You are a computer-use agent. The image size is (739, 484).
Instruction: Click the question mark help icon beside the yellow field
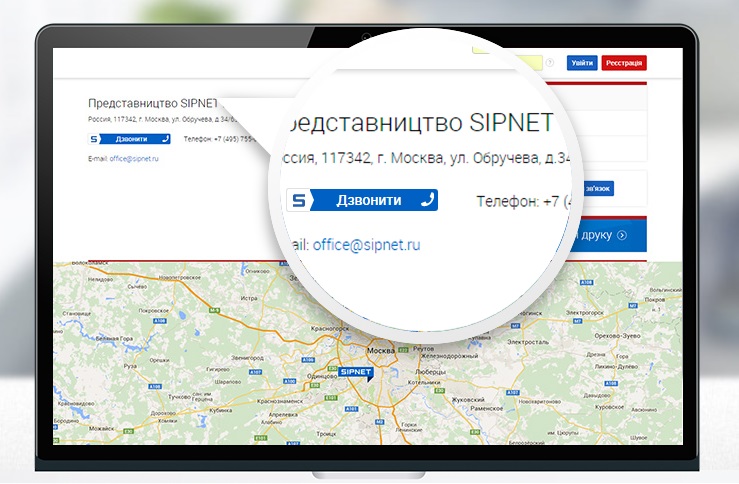[550, 63]
